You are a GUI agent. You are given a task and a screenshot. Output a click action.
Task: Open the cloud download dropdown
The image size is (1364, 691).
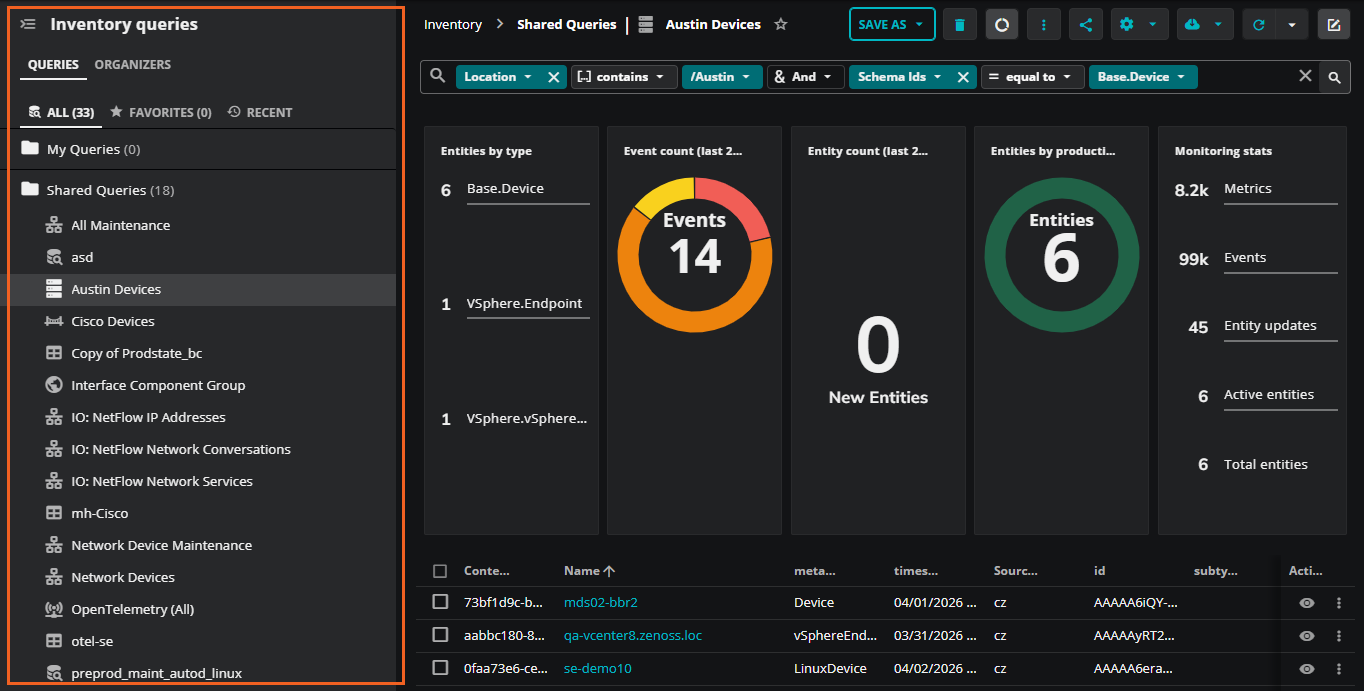(x=1203, y=25)
